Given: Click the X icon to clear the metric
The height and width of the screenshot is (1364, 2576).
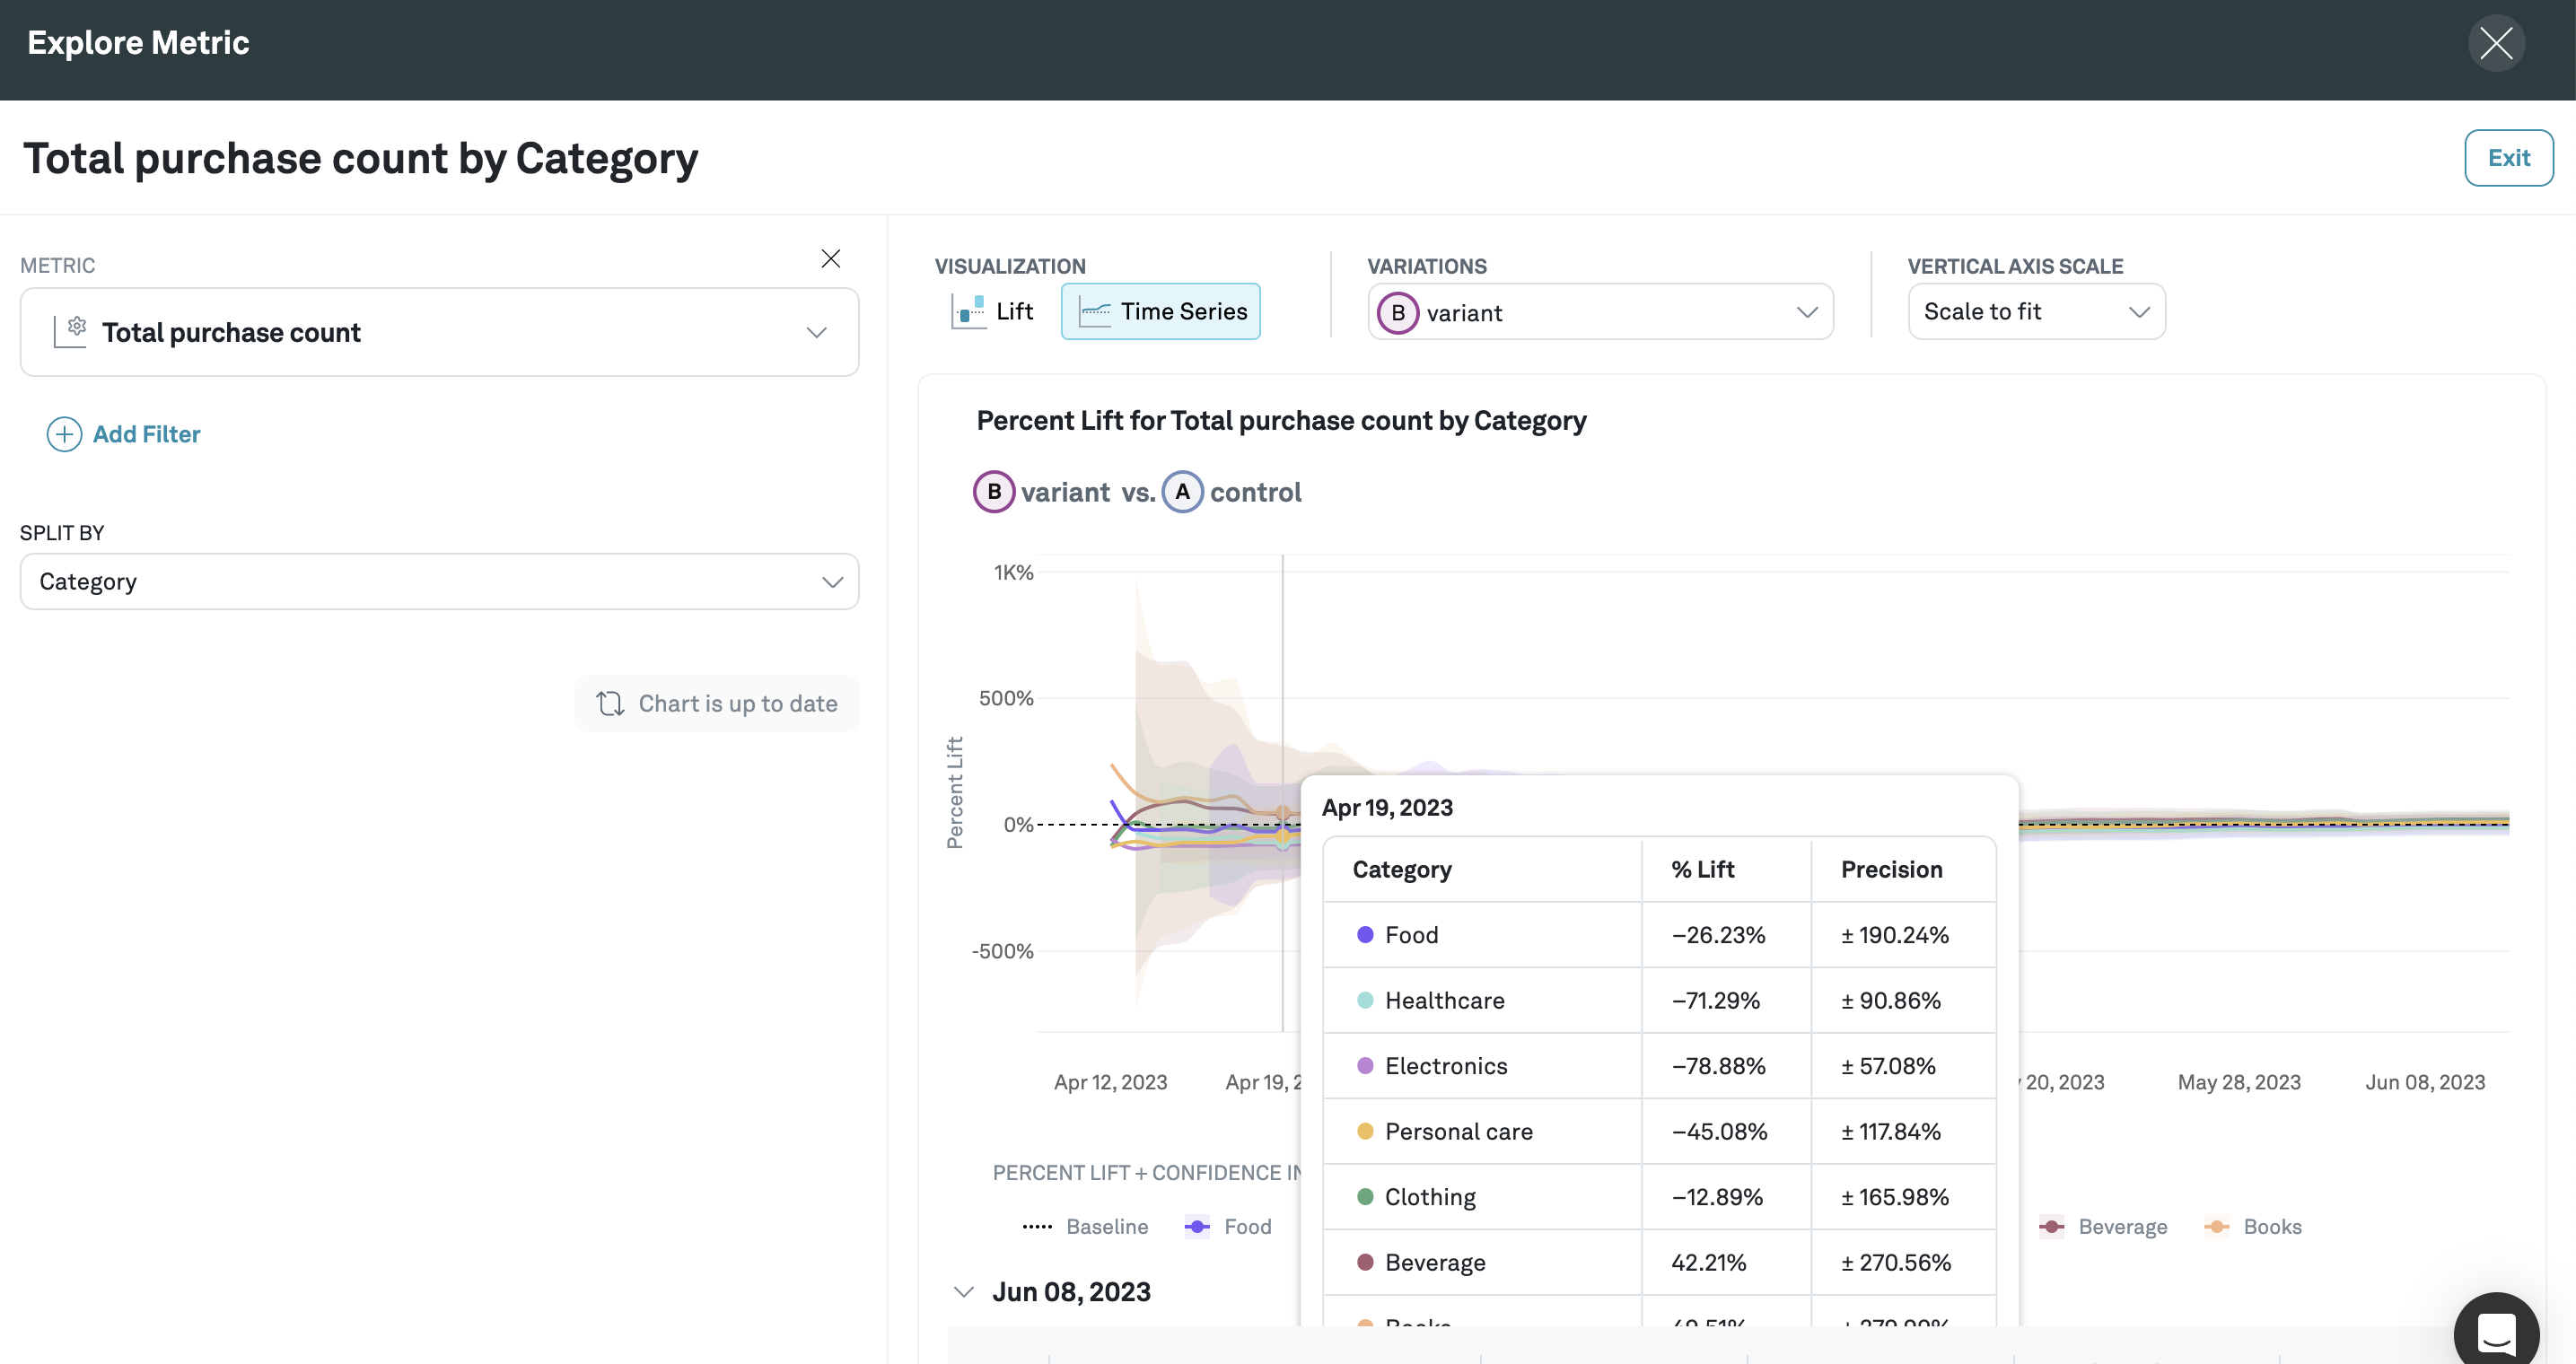Looking at the screenshot, I should coord(830,258).
